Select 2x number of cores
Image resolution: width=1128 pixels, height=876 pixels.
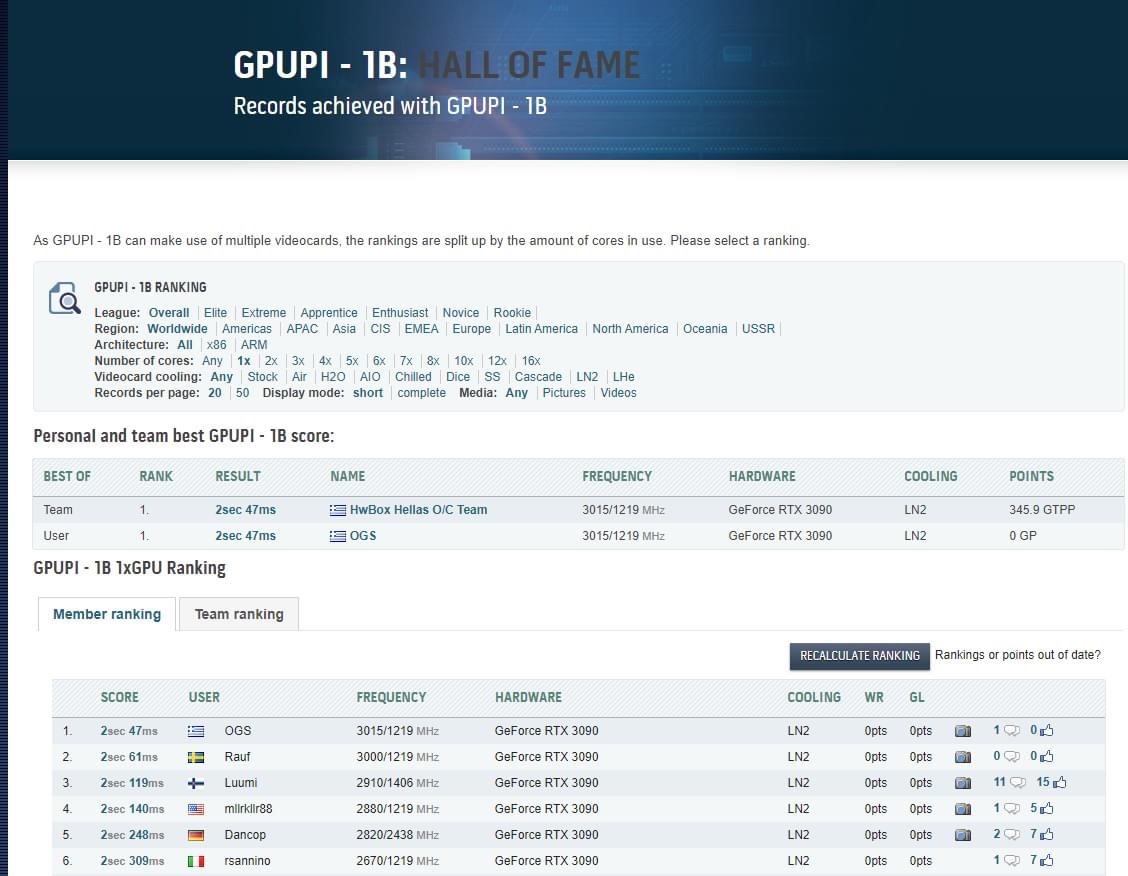tap(270, 360)
